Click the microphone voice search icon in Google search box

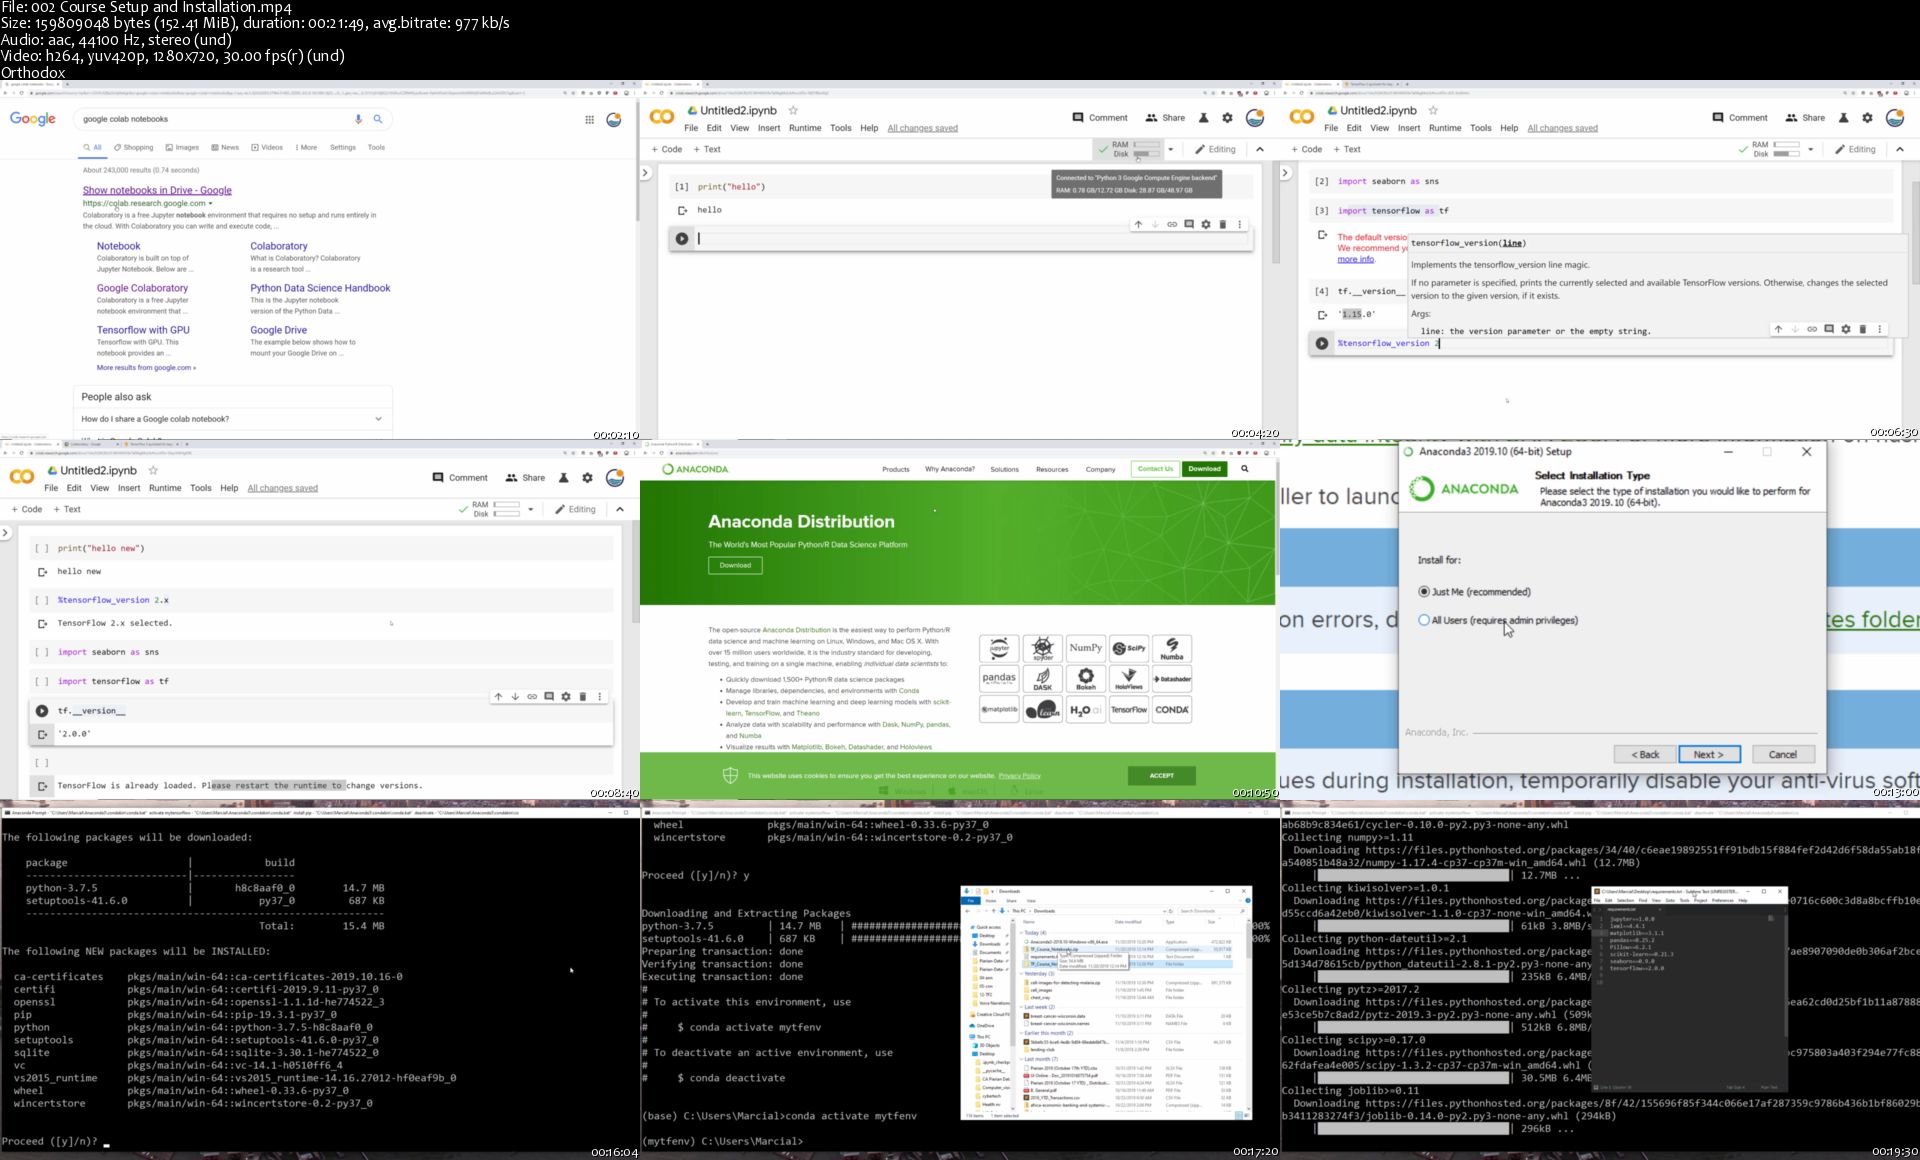pos(358,119)
